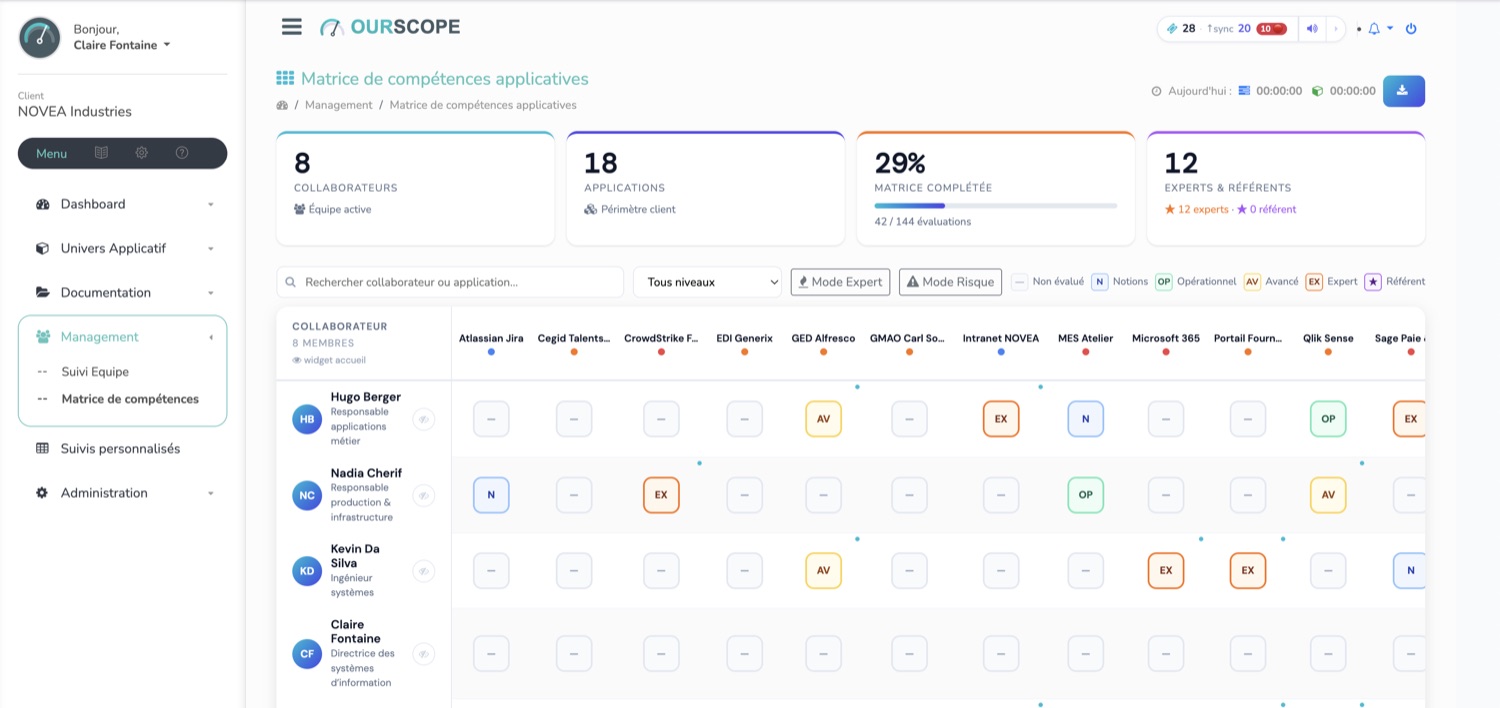Enable Mode Expert button

tap(840, 282)
